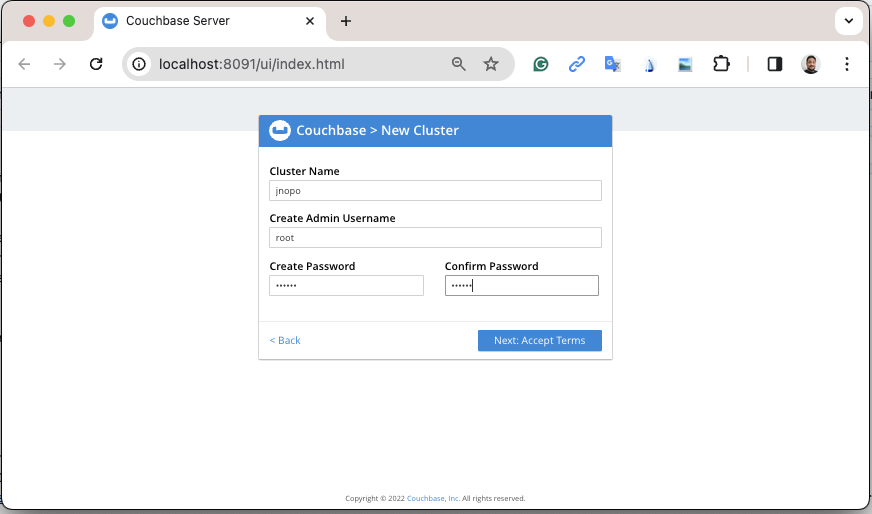Go back via the < Back link
The image size is (872, 514).
(285, 340)
